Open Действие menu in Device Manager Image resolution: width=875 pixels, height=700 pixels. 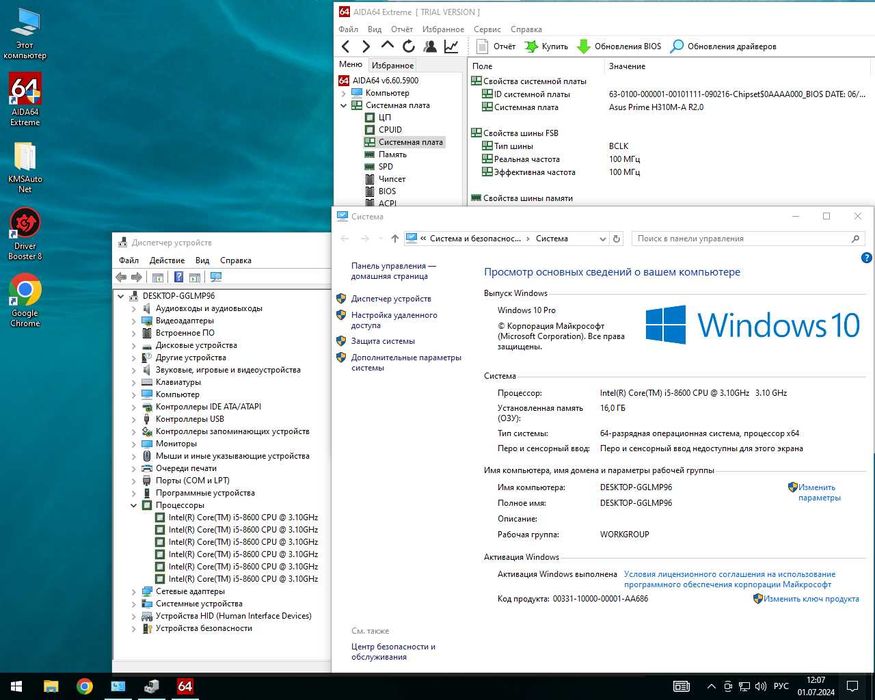click(167, 260)
